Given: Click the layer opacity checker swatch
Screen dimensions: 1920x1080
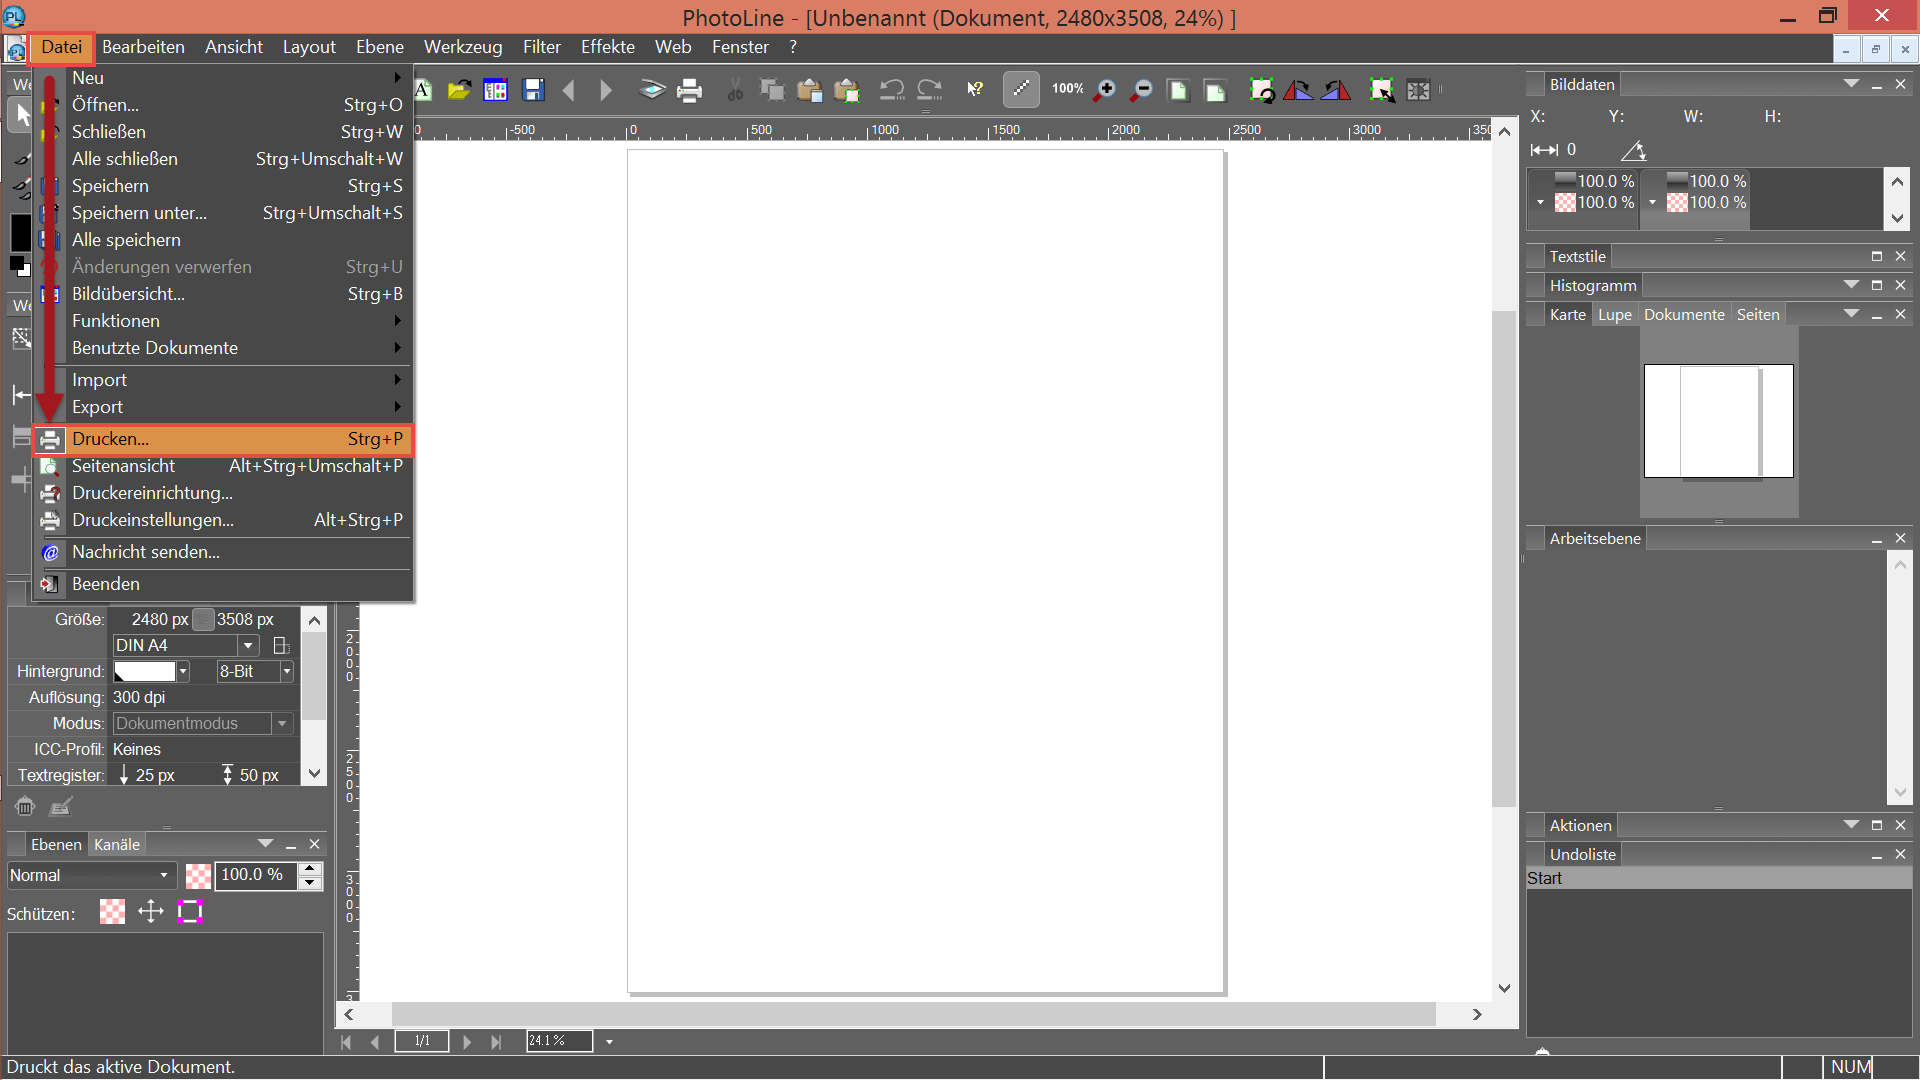Looking at the screenshot, I should (198, 876).
